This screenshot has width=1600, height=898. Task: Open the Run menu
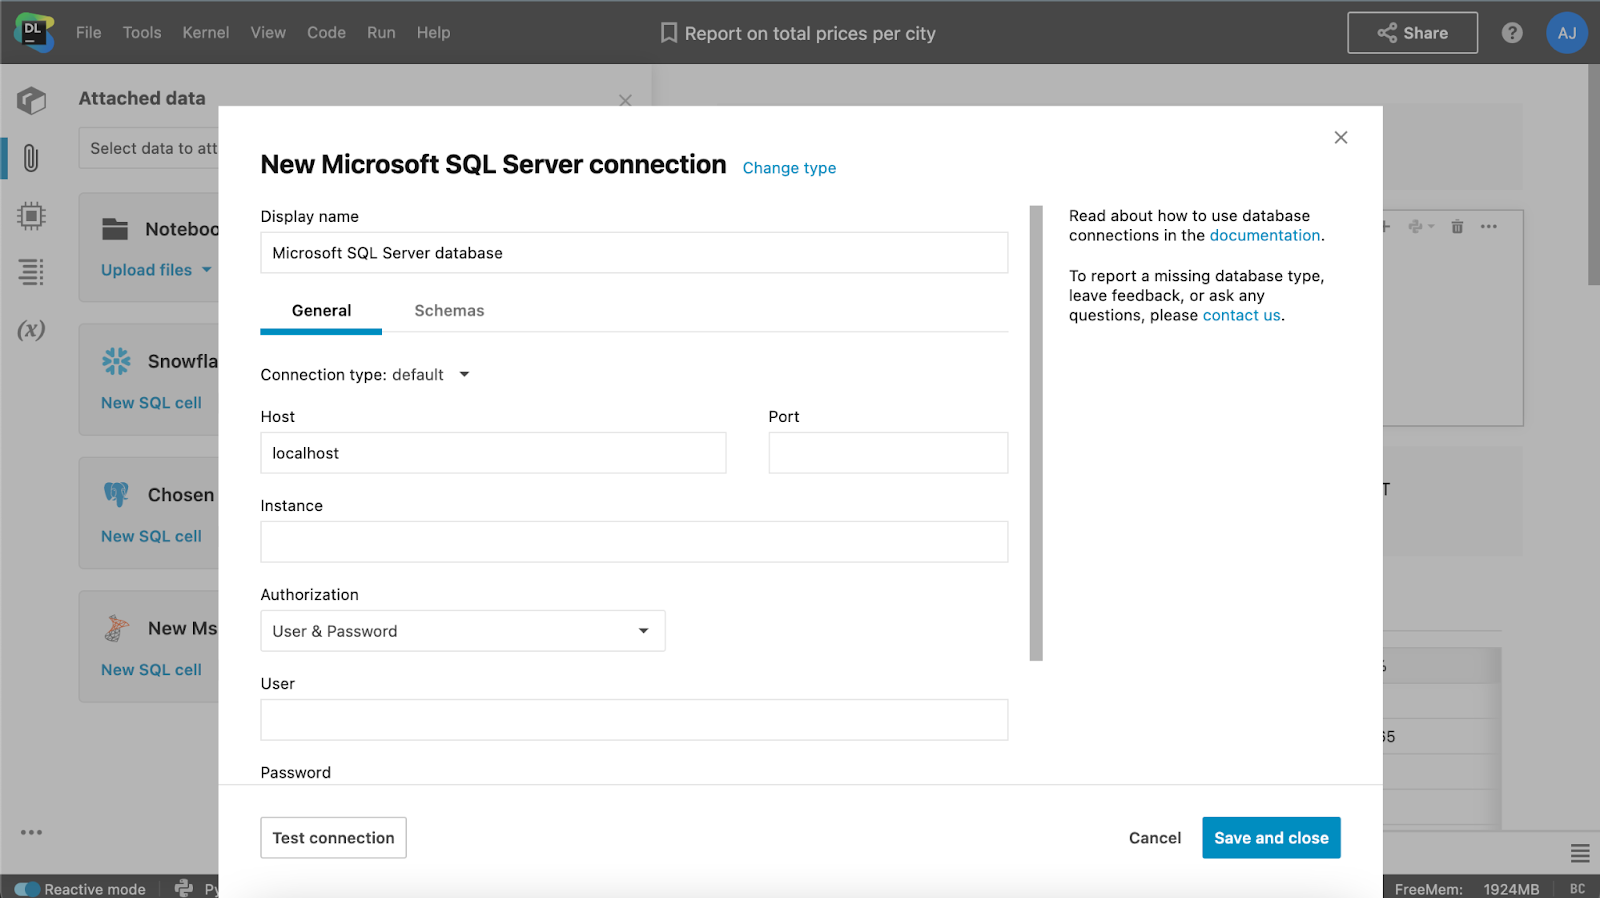tap(381, 33)
